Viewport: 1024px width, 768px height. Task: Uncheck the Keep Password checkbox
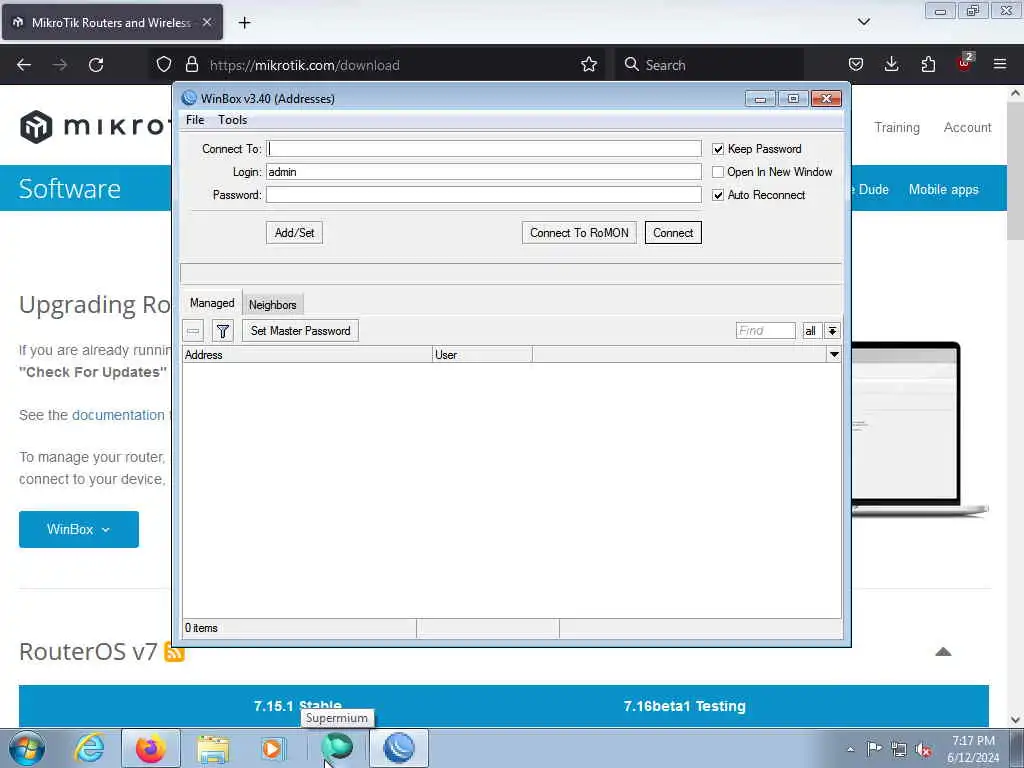(x=718, y=149)
